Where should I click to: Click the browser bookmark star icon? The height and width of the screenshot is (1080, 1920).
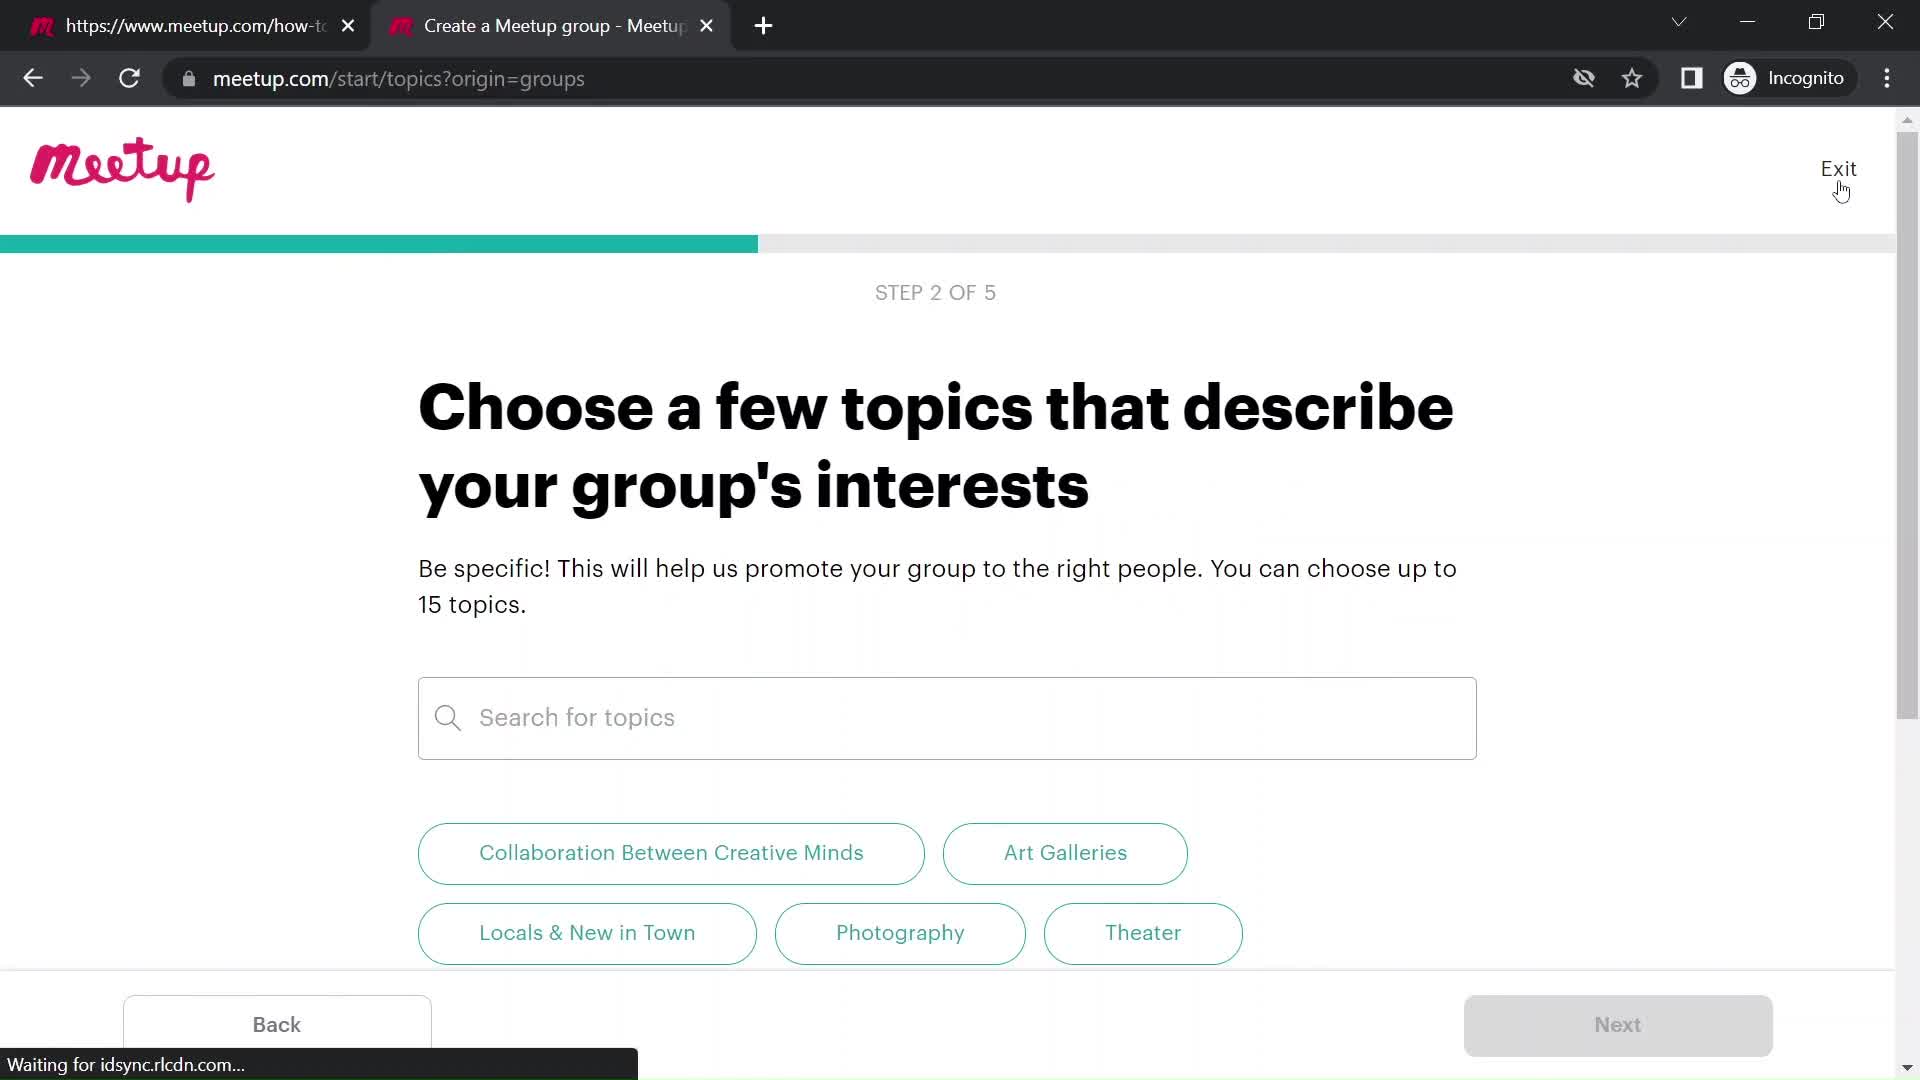pyautogui.click(x=1631, y=78)
